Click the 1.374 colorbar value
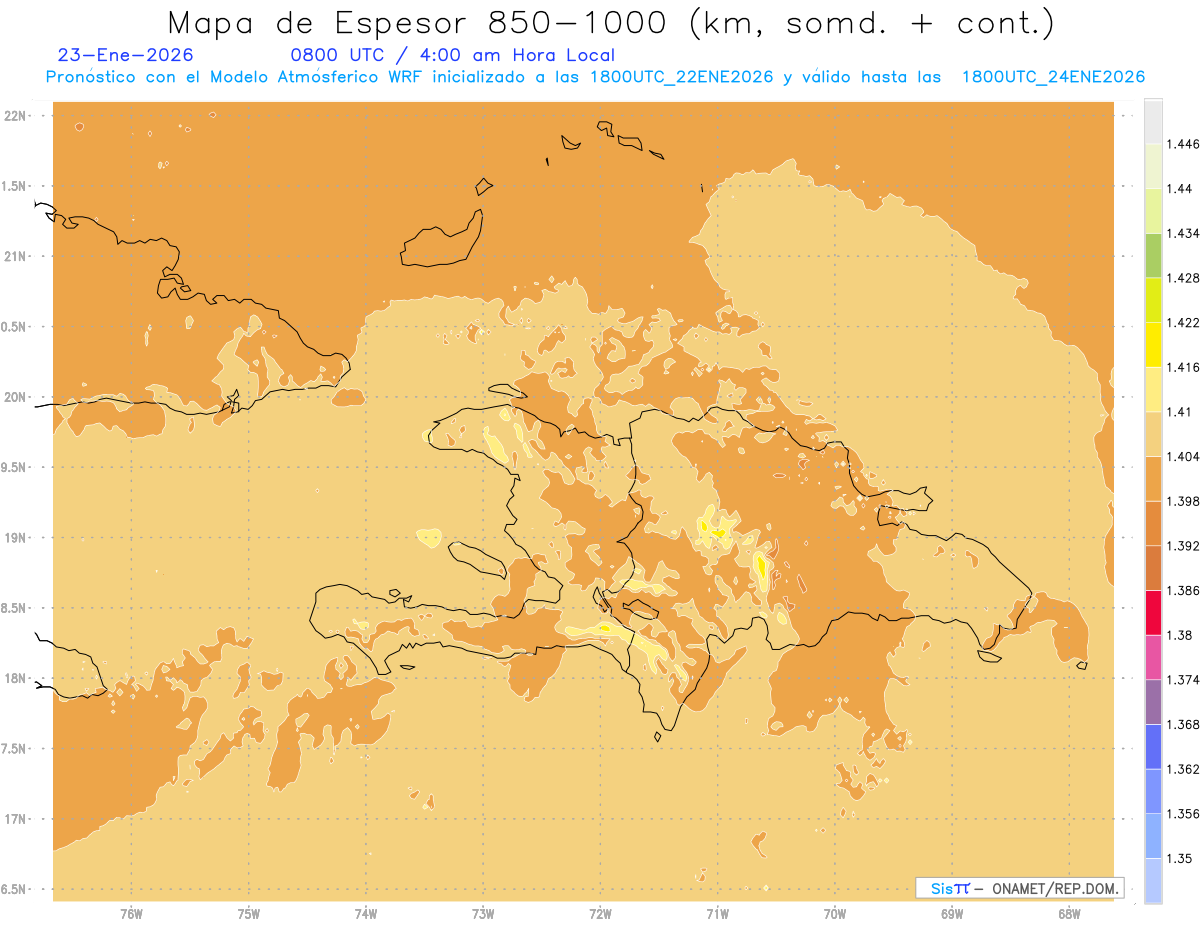This screenshot has height=927, width=1200. pyautogui.click(x=1182, y=680)
